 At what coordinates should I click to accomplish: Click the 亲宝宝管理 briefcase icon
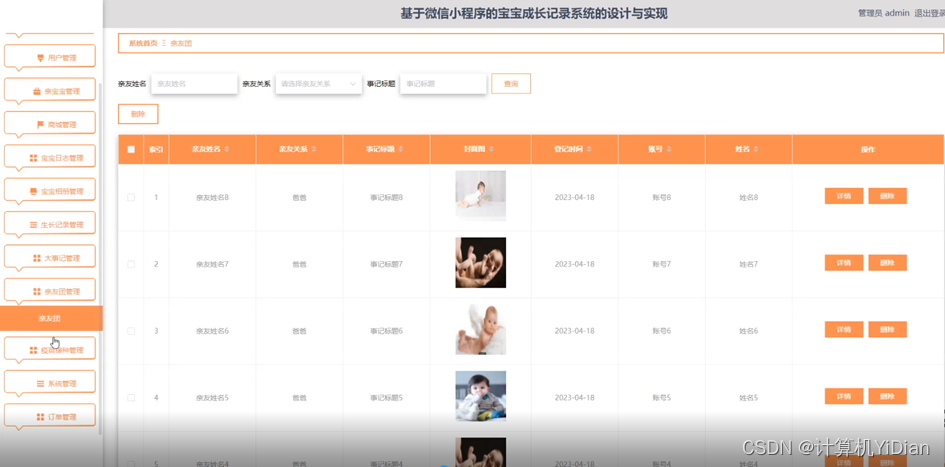37,92
